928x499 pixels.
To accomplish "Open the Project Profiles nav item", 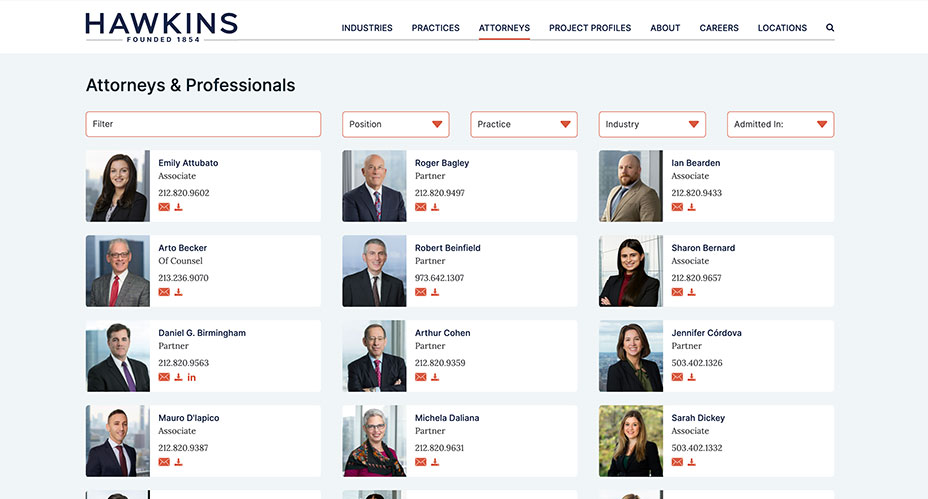I will [590, 28].
